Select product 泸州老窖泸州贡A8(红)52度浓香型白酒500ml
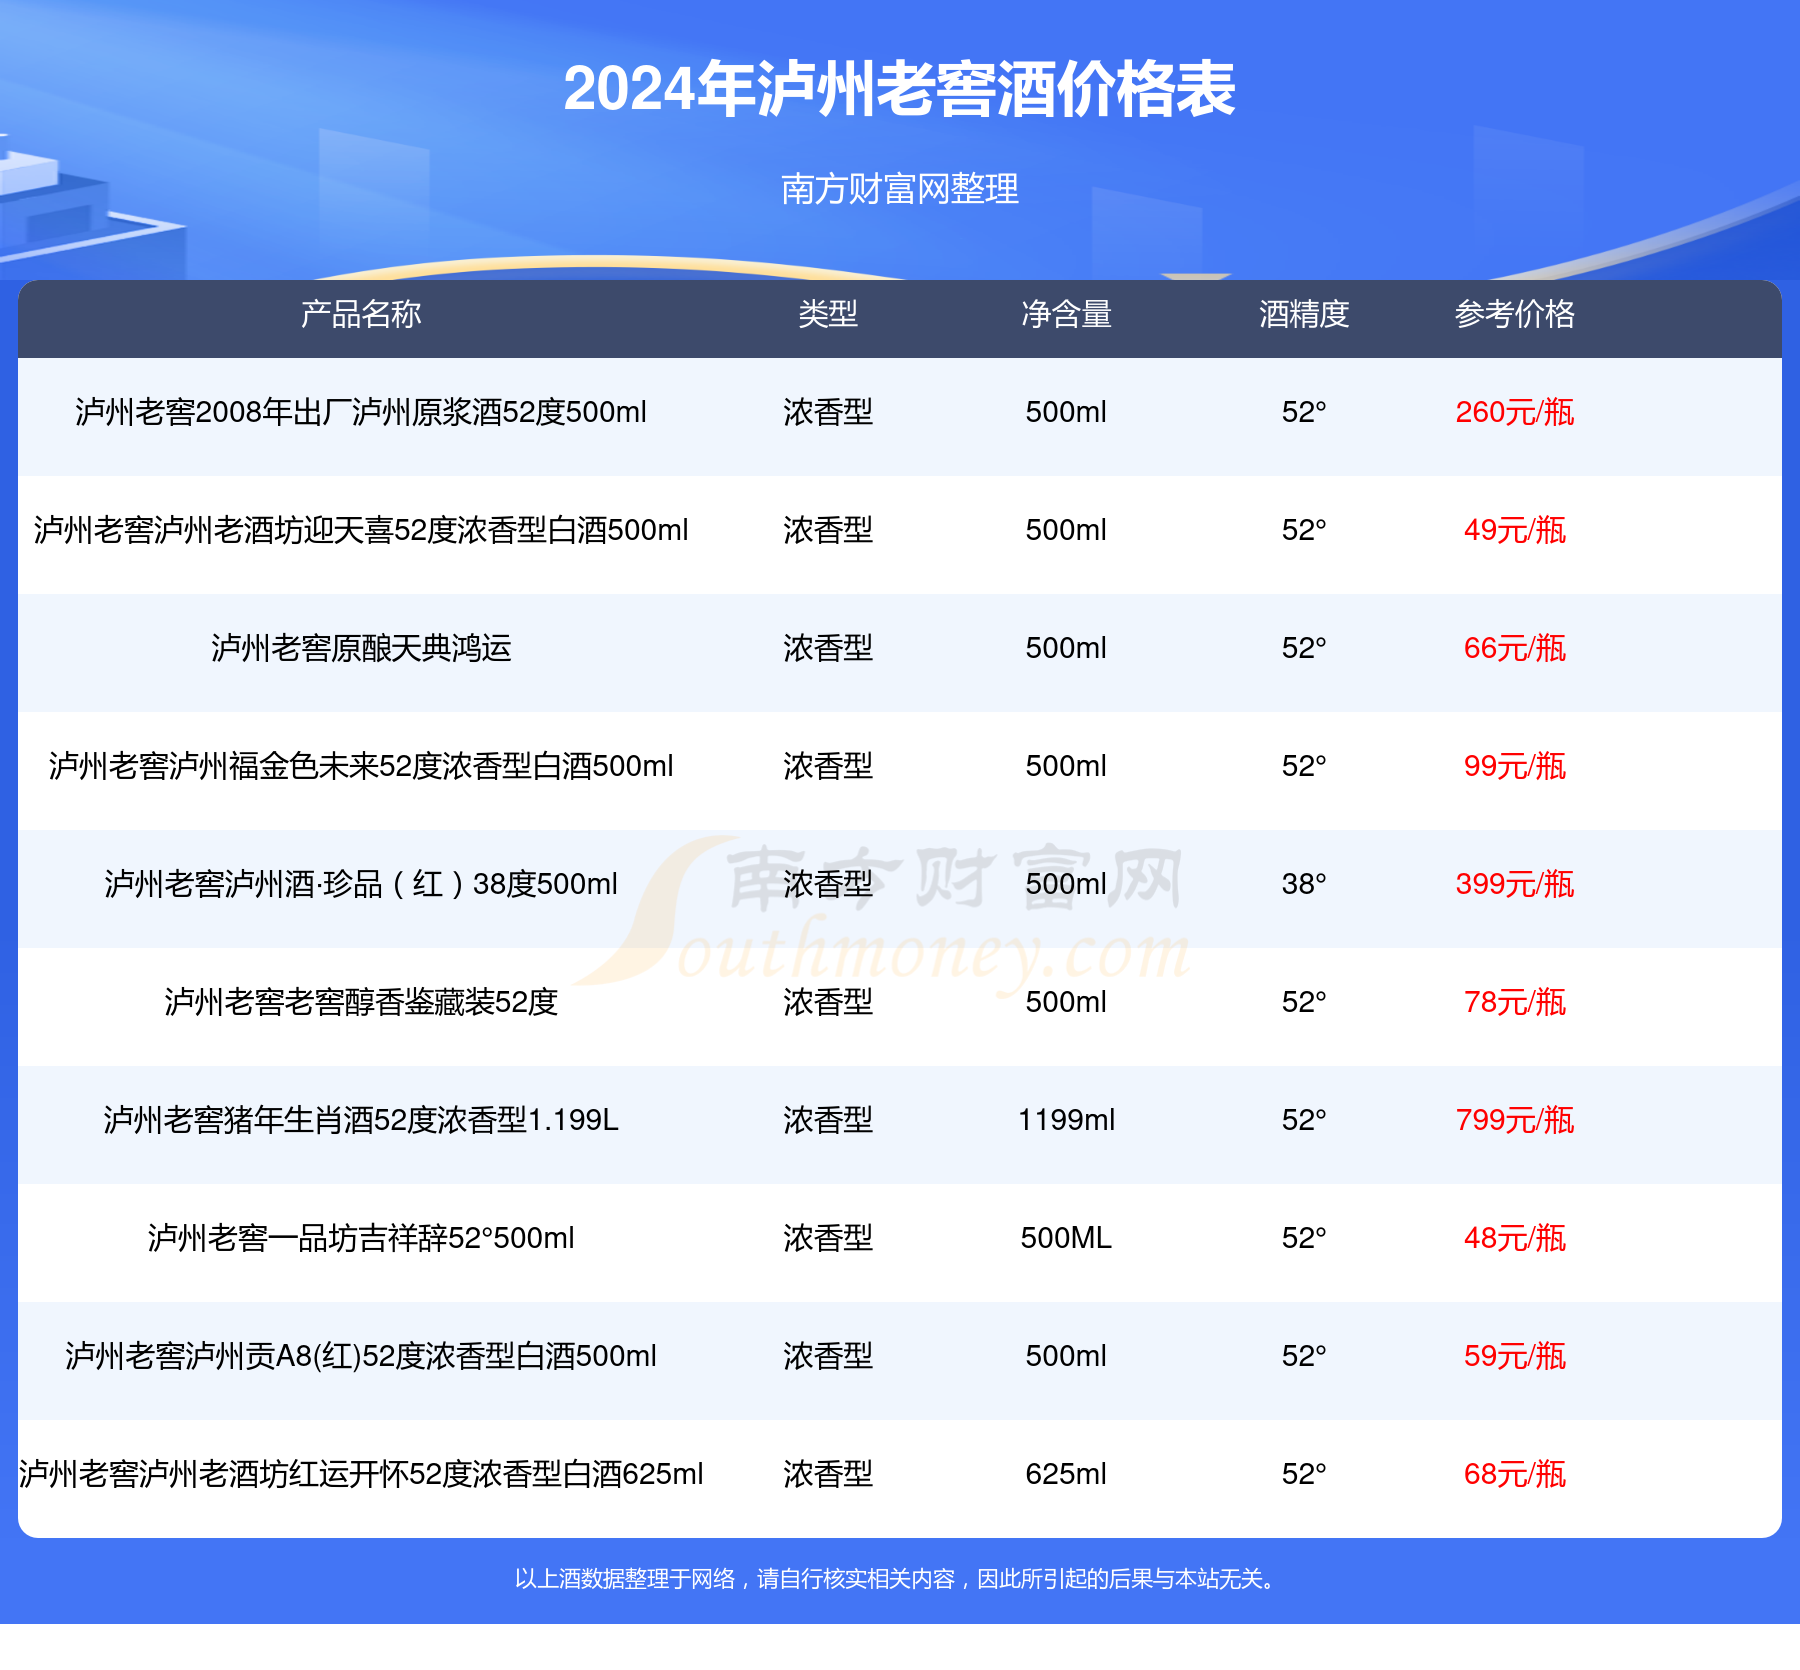Screen dimensions: 1800x1670 (361, 1356)
